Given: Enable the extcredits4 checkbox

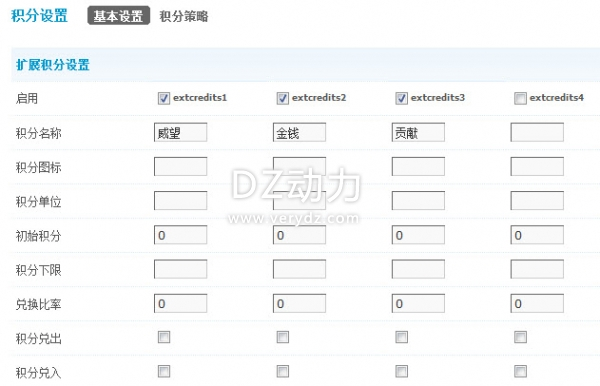Looking at the screenshot, I should pos(520,98).
